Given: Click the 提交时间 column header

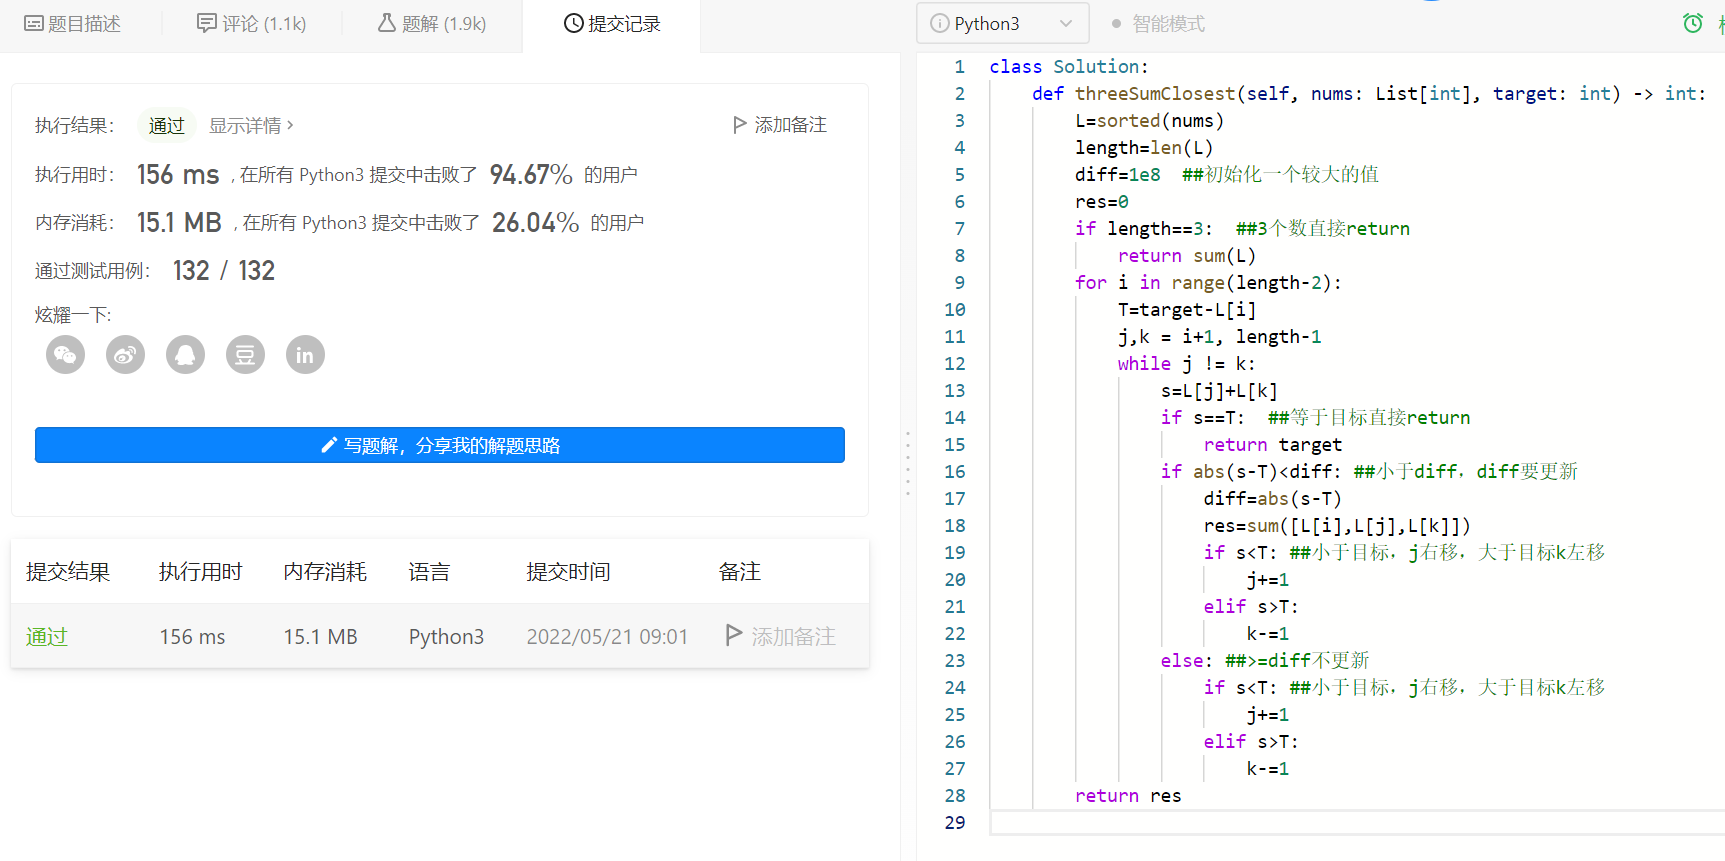Looking at the screenshot, I should click(x=569, y=572).
